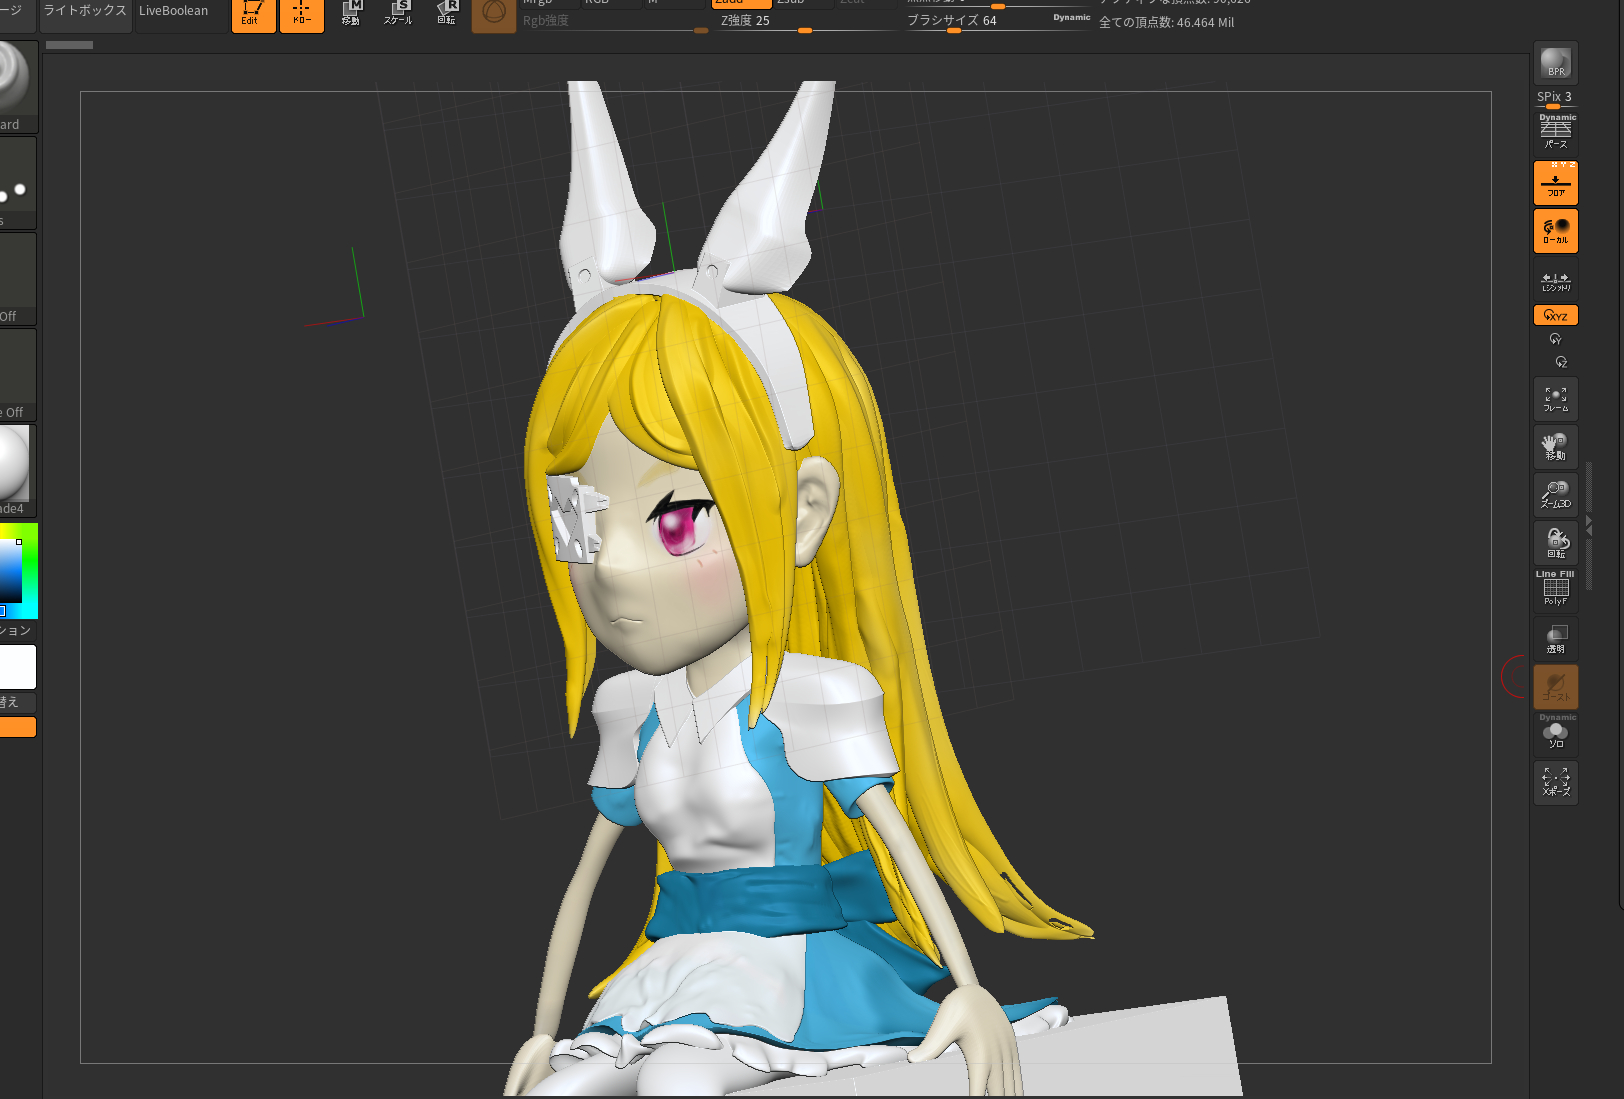Viewport: 1624px width, 1099px height.
Task: Click the texture Off slot
Action: [17, 375]
